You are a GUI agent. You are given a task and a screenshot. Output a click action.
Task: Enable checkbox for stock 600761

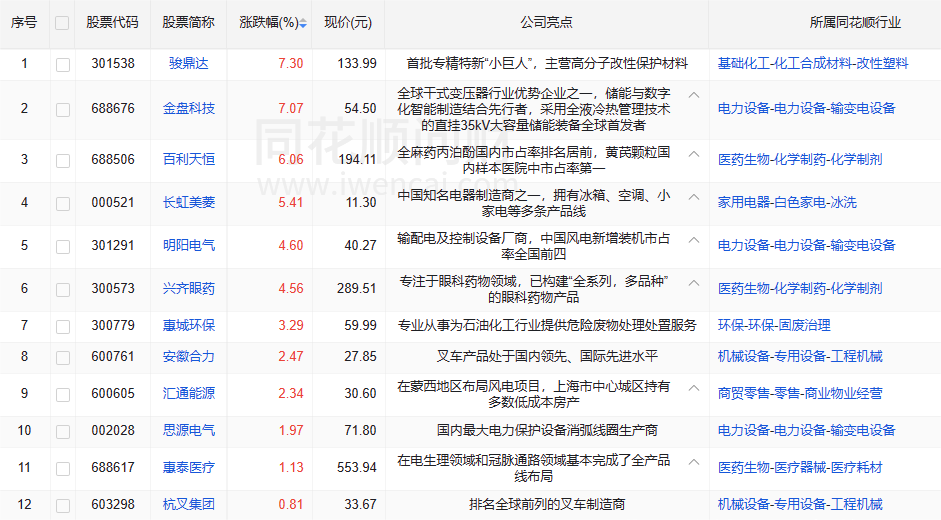62,358
